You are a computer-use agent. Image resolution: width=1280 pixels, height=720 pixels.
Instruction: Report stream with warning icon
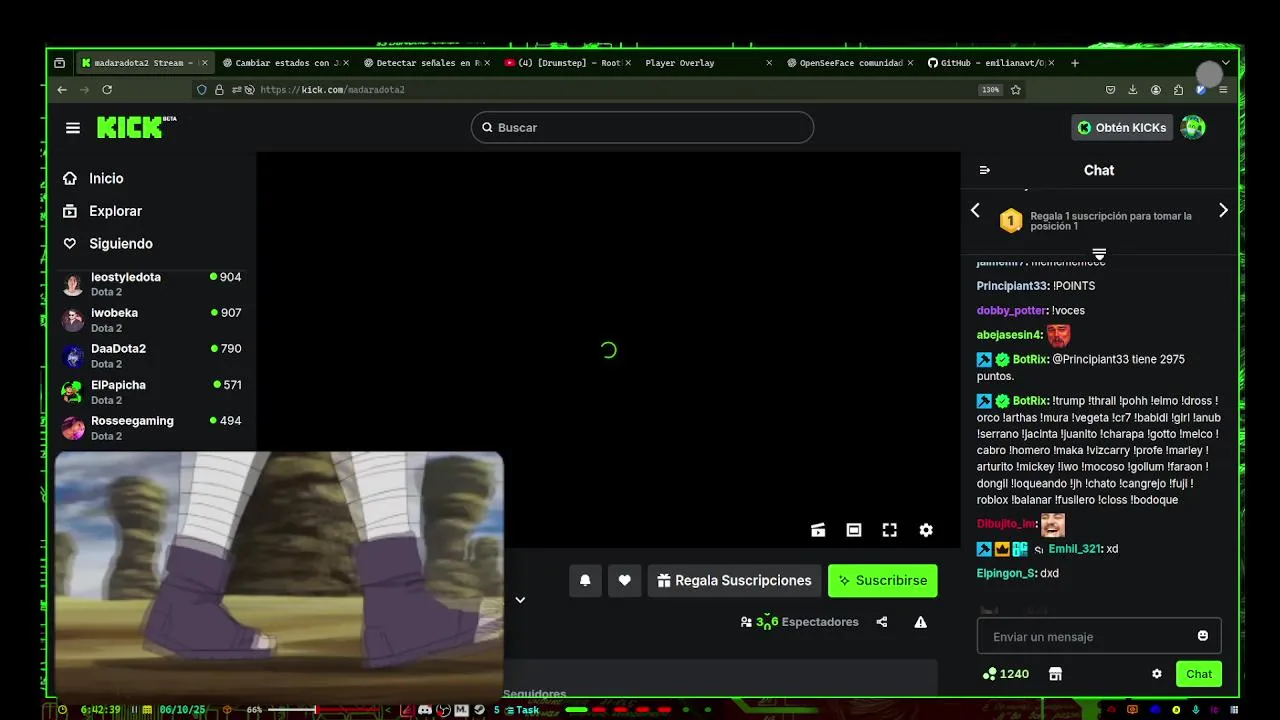point(920,622)
